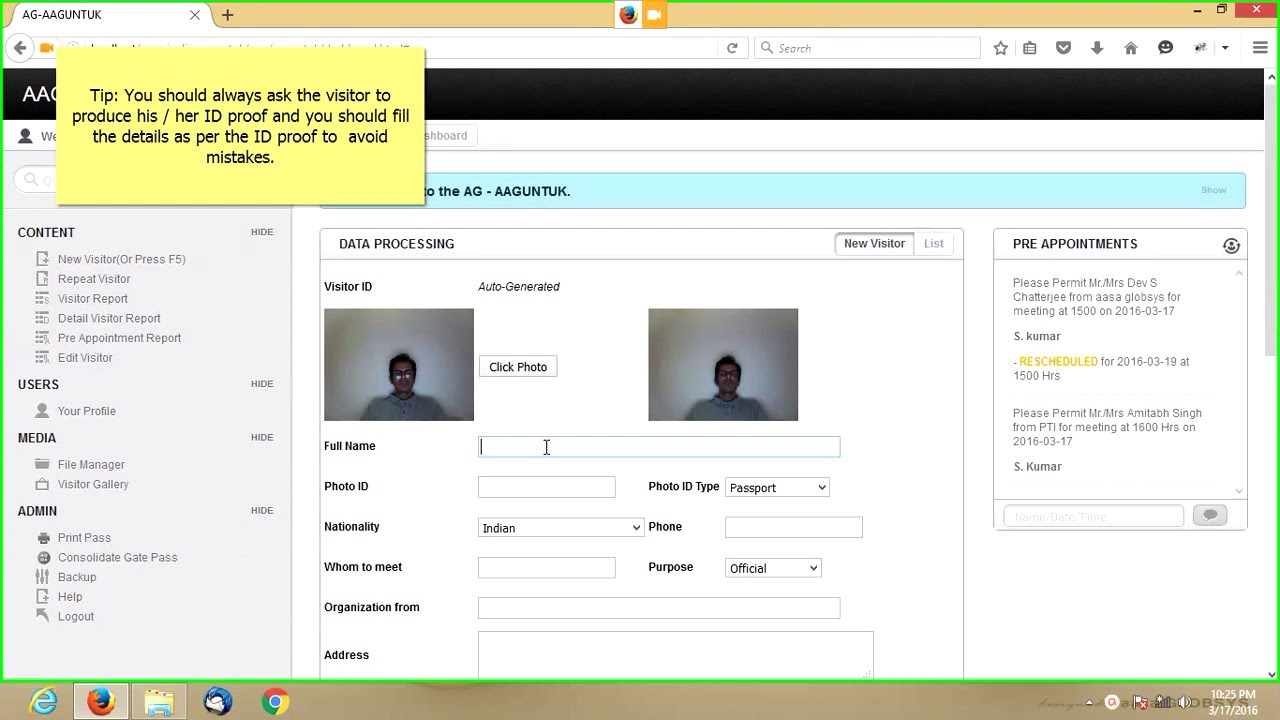
Task: Save page to Pocket
Action: click(x=1064, y=48)
